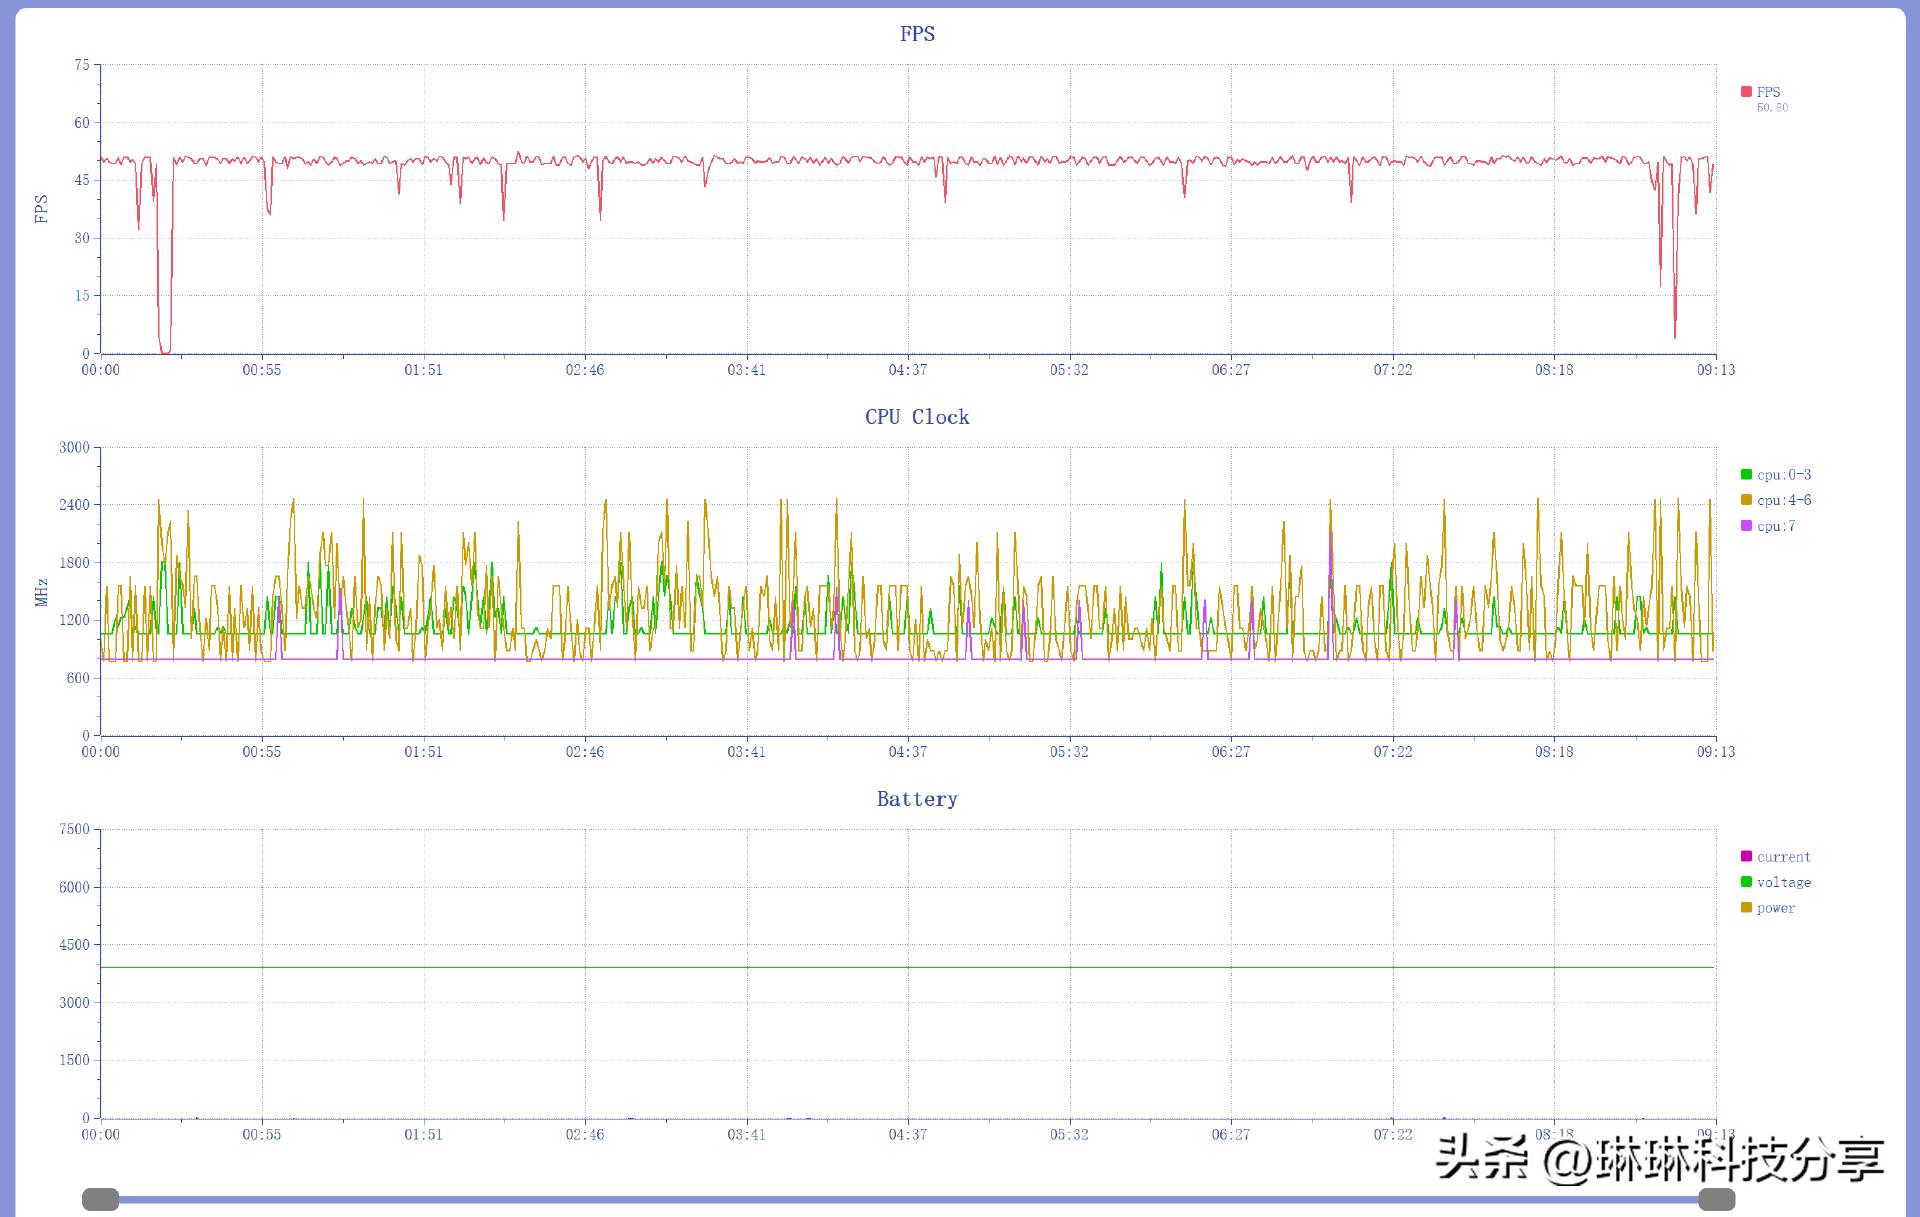Click the 04:37 marker on the FPS time axis
1920x1217 pixels.
pyautogui.click(x=908, y=370)
